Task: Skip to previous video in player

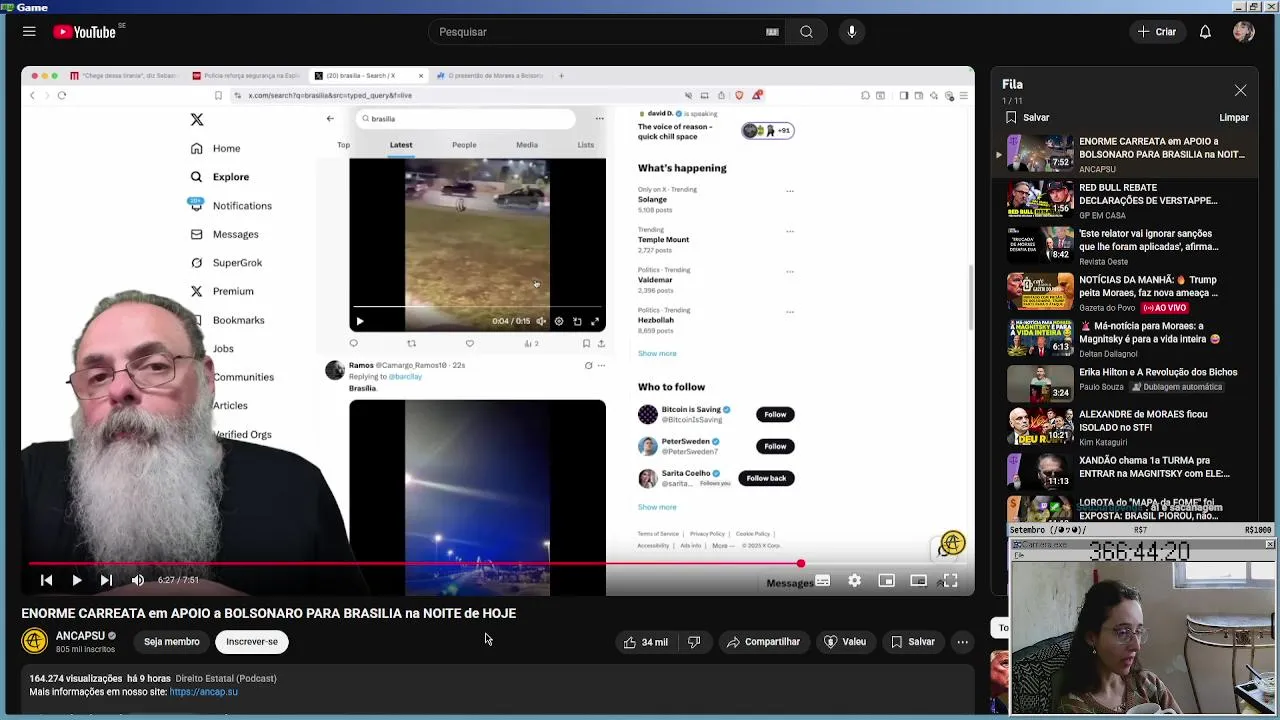Action: pos(46,580)
